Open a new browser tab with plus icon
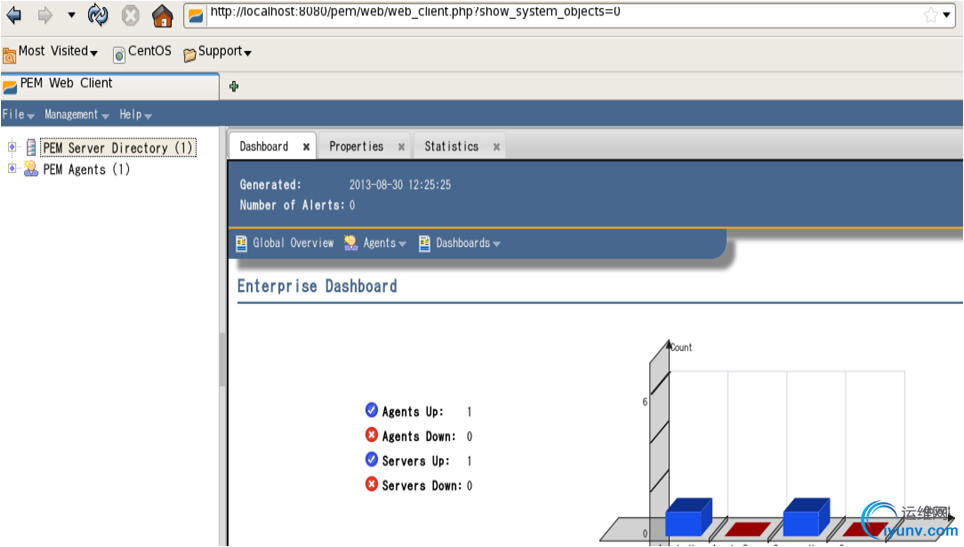This screenshot has width=964, height=547. coord(234,87)
